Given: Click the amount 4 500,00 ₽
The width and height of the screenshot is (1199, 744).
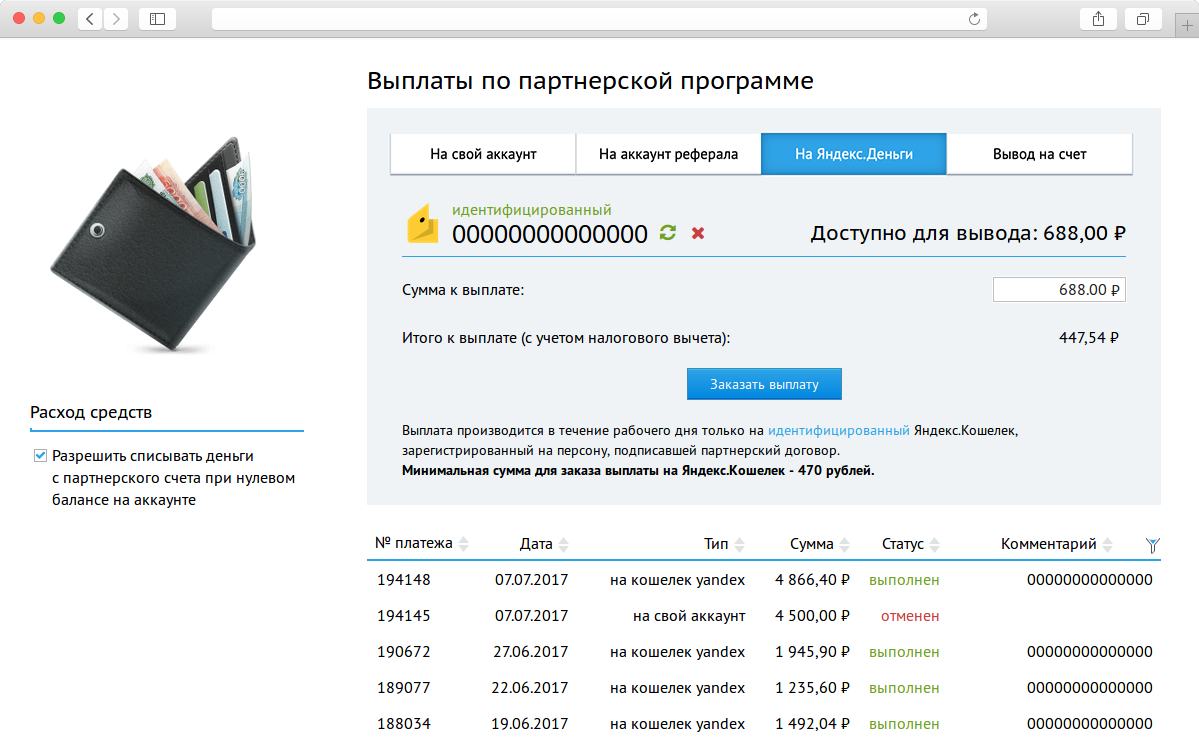Looking at the screenshot, I should (x=812, y=616).
